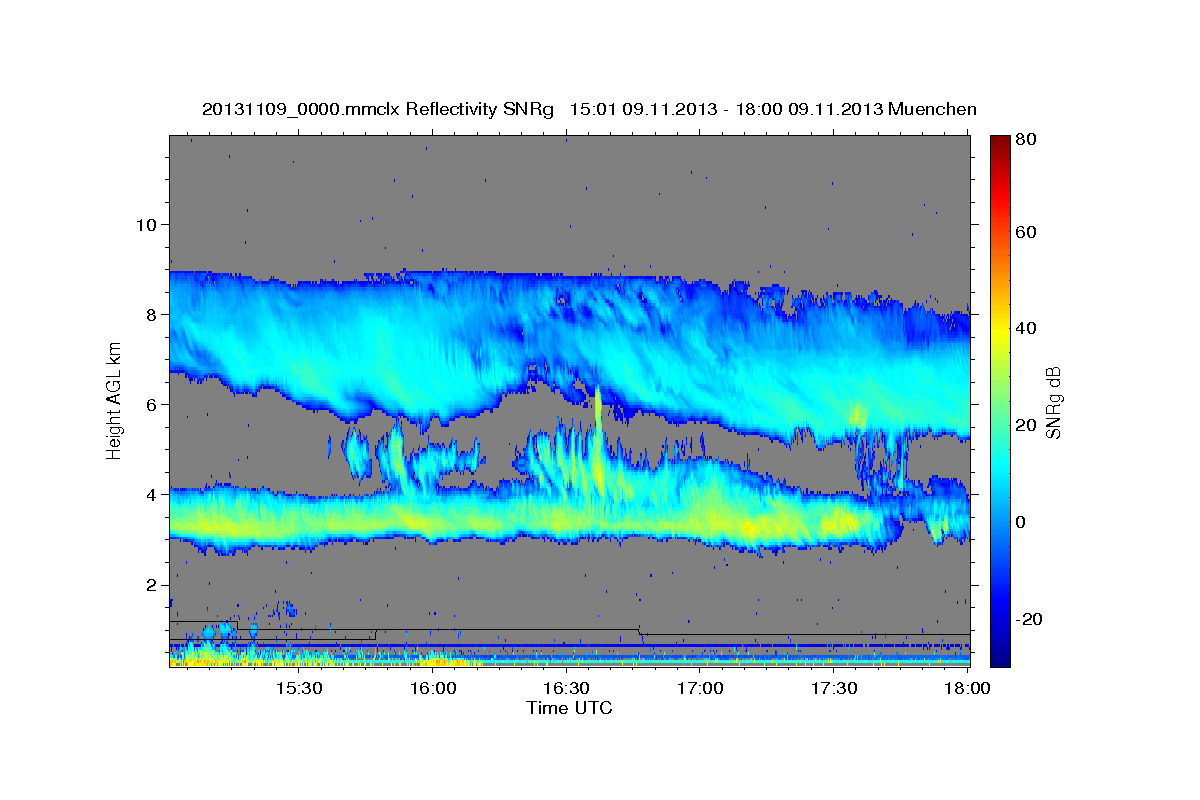Click the height tick label 4
Viewport: 1200px width, 800px height.
[152, 494]
